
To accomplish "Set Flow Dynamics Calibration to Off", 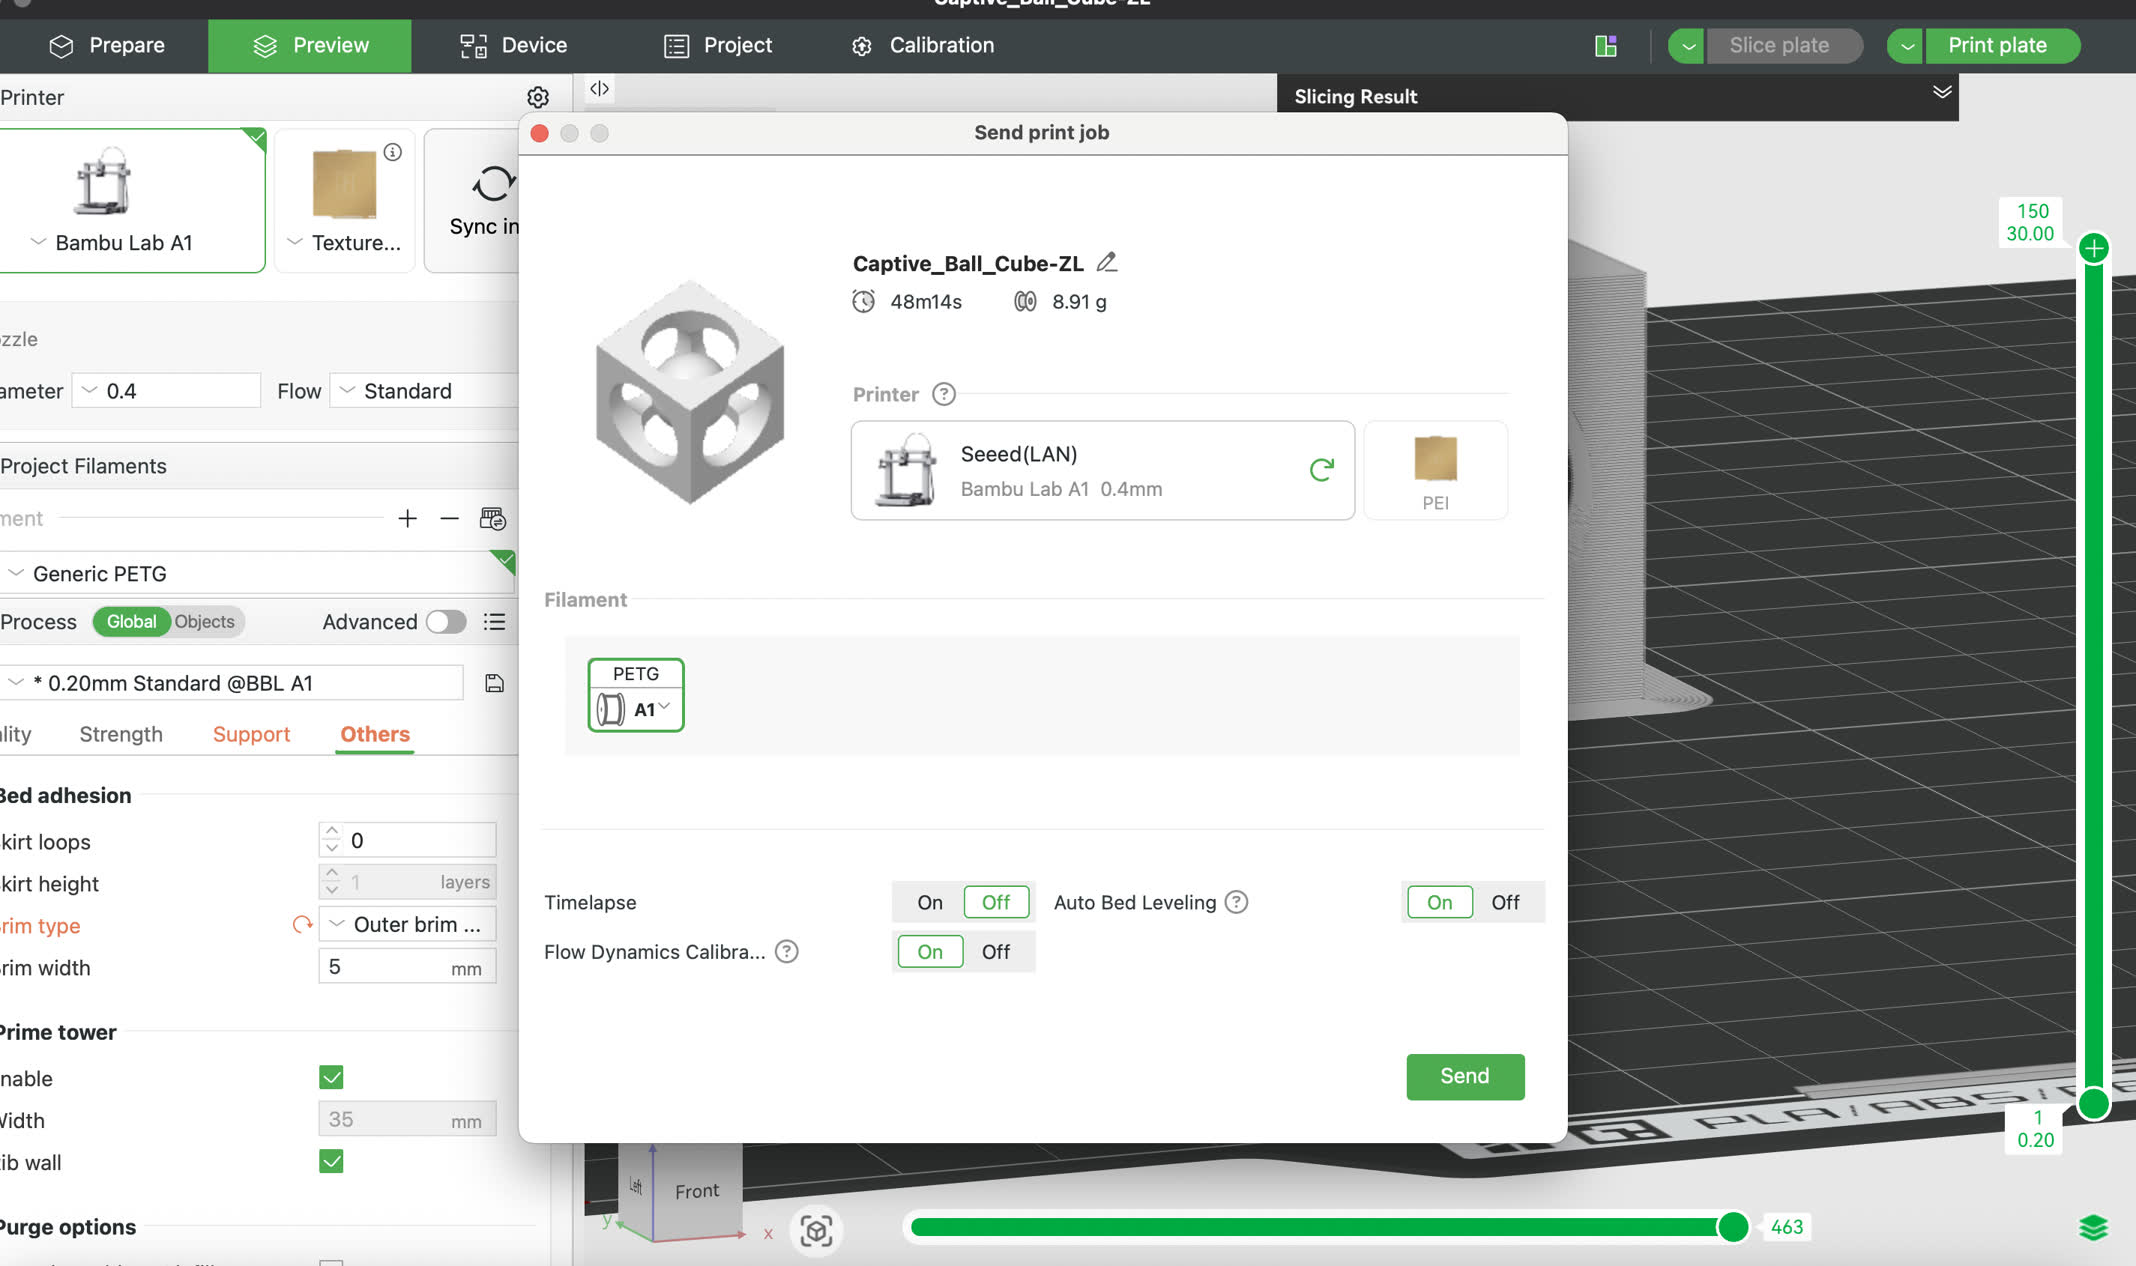I will tap(996, 951).
